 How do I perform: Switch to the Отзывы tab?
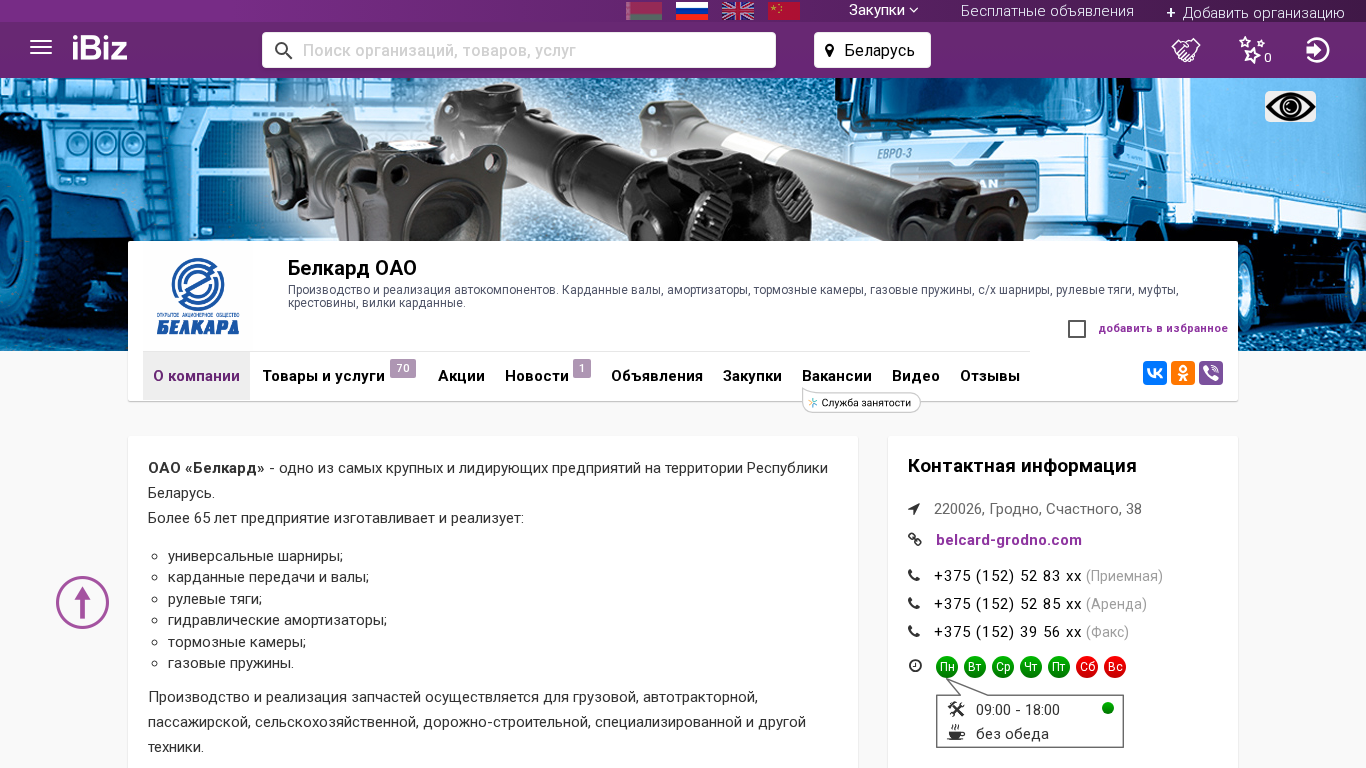990,376
